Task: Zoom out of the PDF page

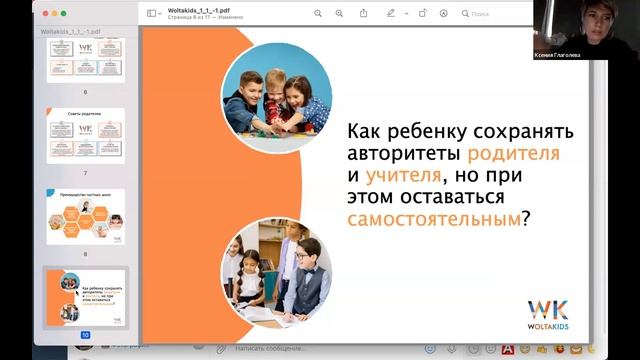Action: click(318, 13)
